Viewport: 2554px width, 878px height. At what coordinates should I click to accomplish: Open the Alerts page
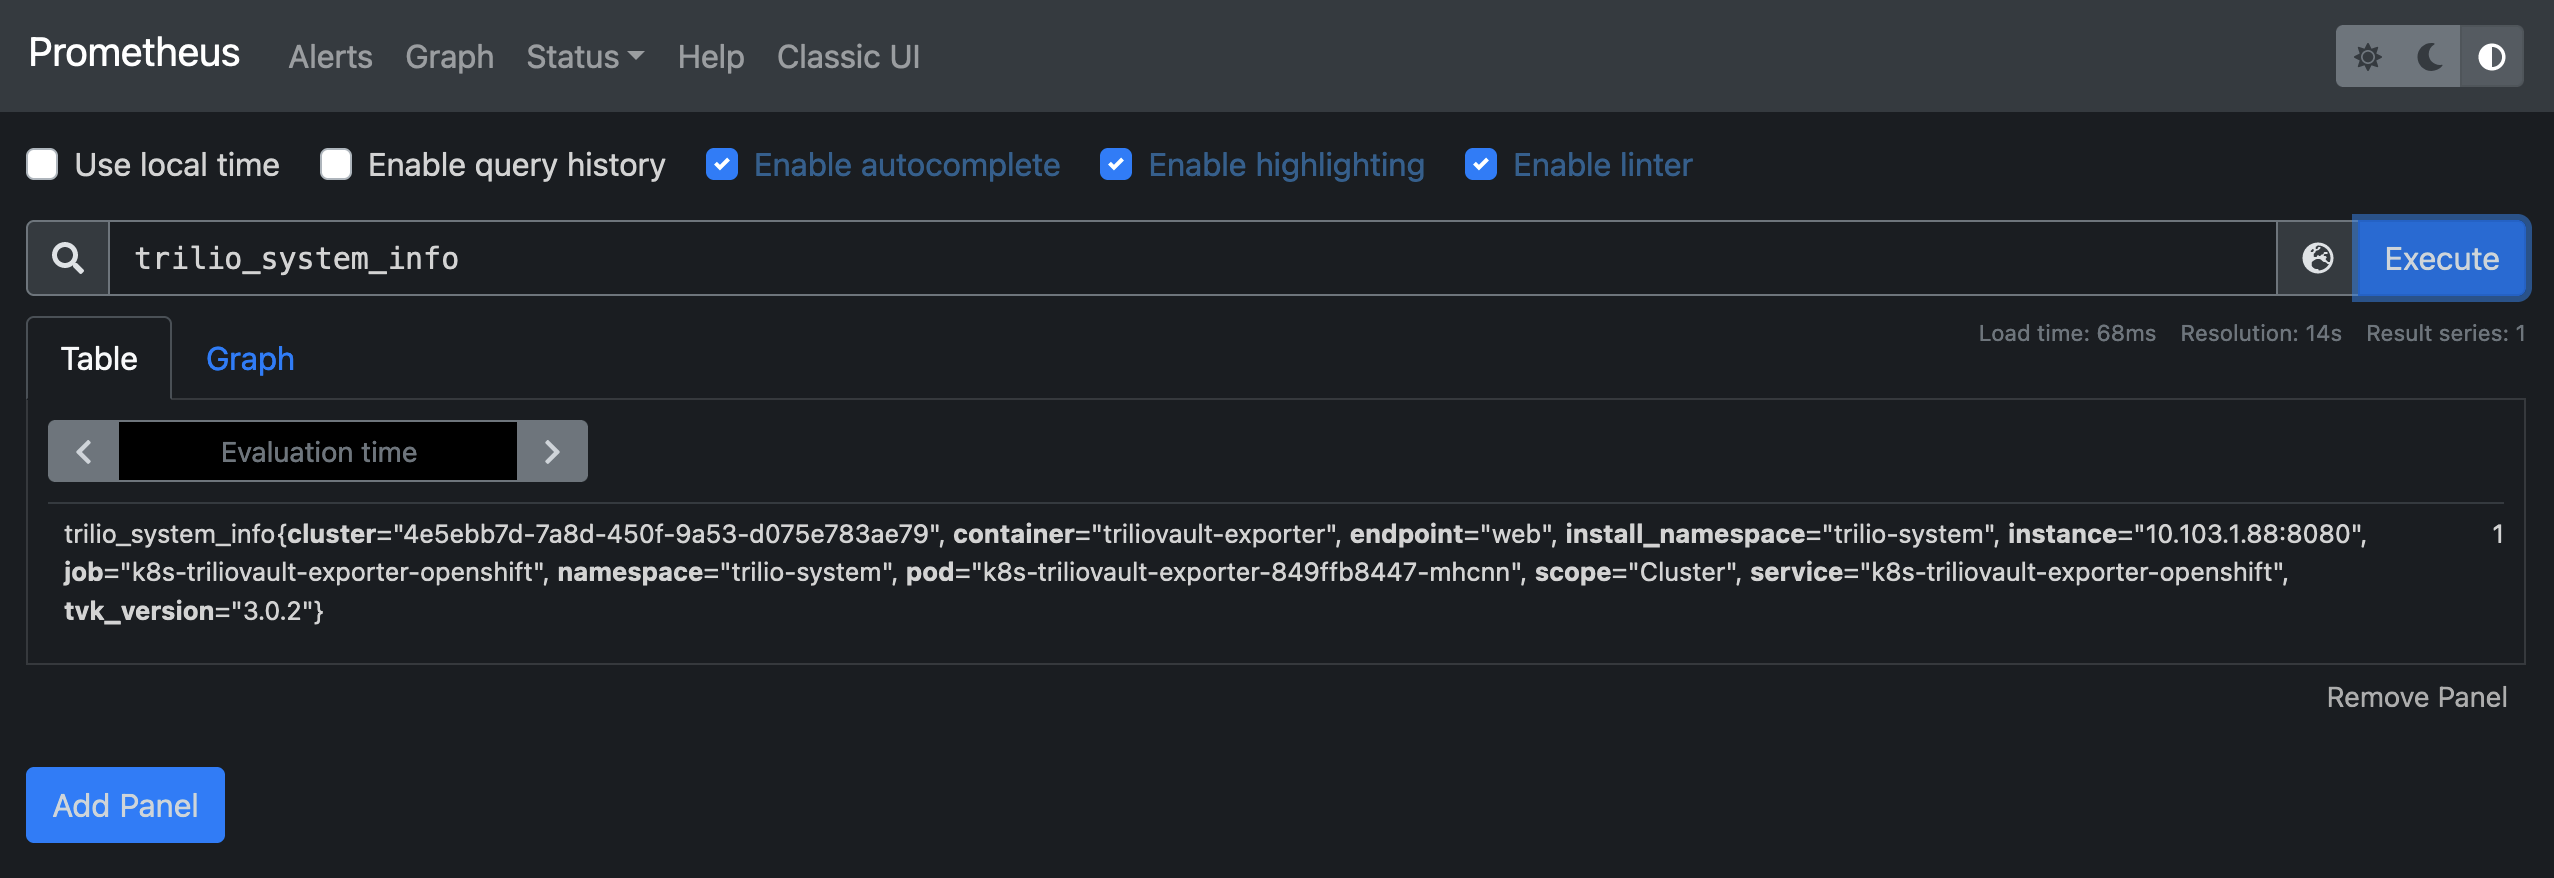pyautogui.click(x=330, y=57)
